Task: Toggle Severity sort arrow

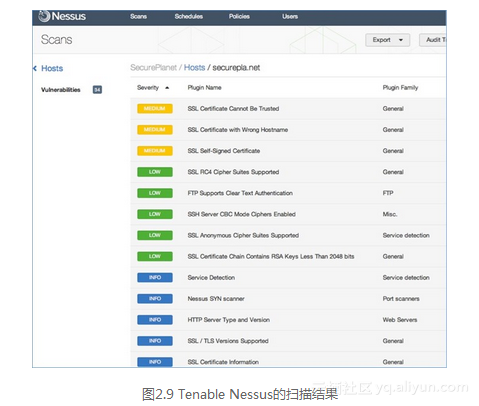Action: pos(167,88)
